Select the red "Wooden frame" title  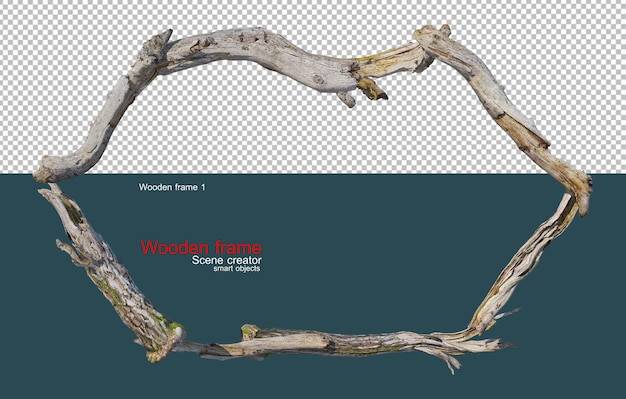pos(201,248)
